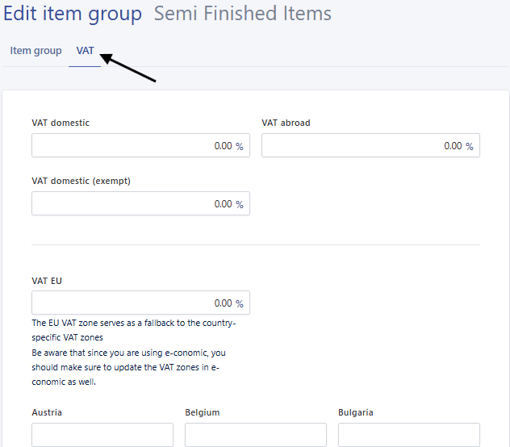510x447 pixels.
Task: Click the VAT EU label
Action: pos(47,281)
